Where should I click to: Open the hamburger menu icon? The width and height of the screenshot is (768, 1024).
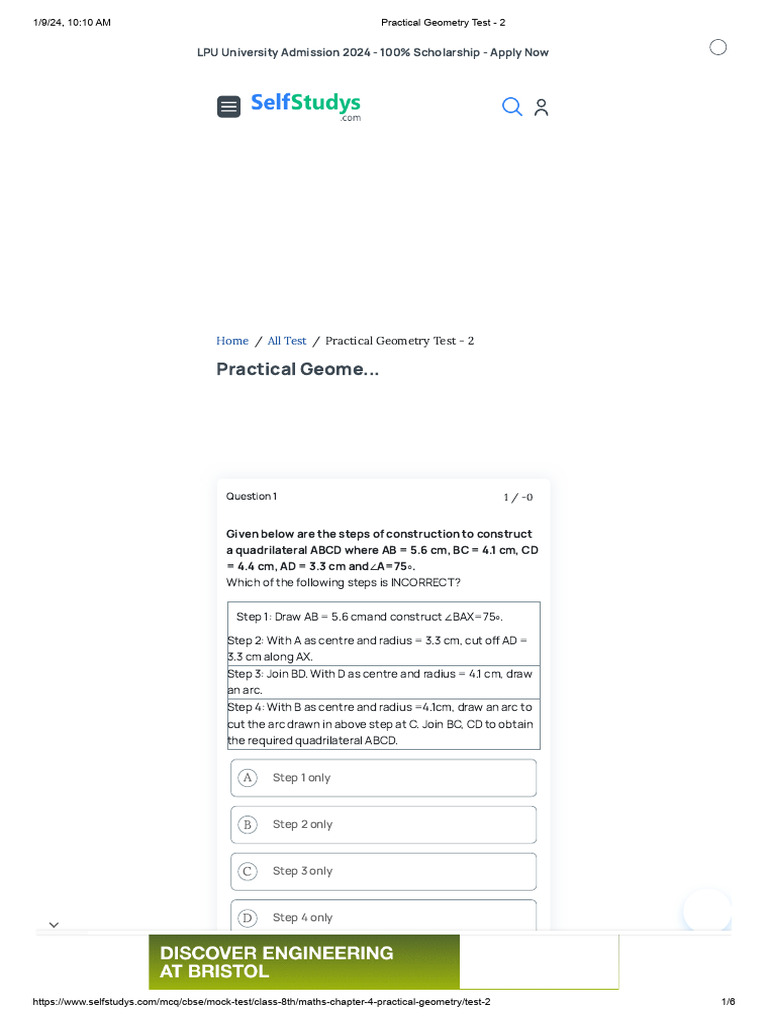(x=229, y=107)
